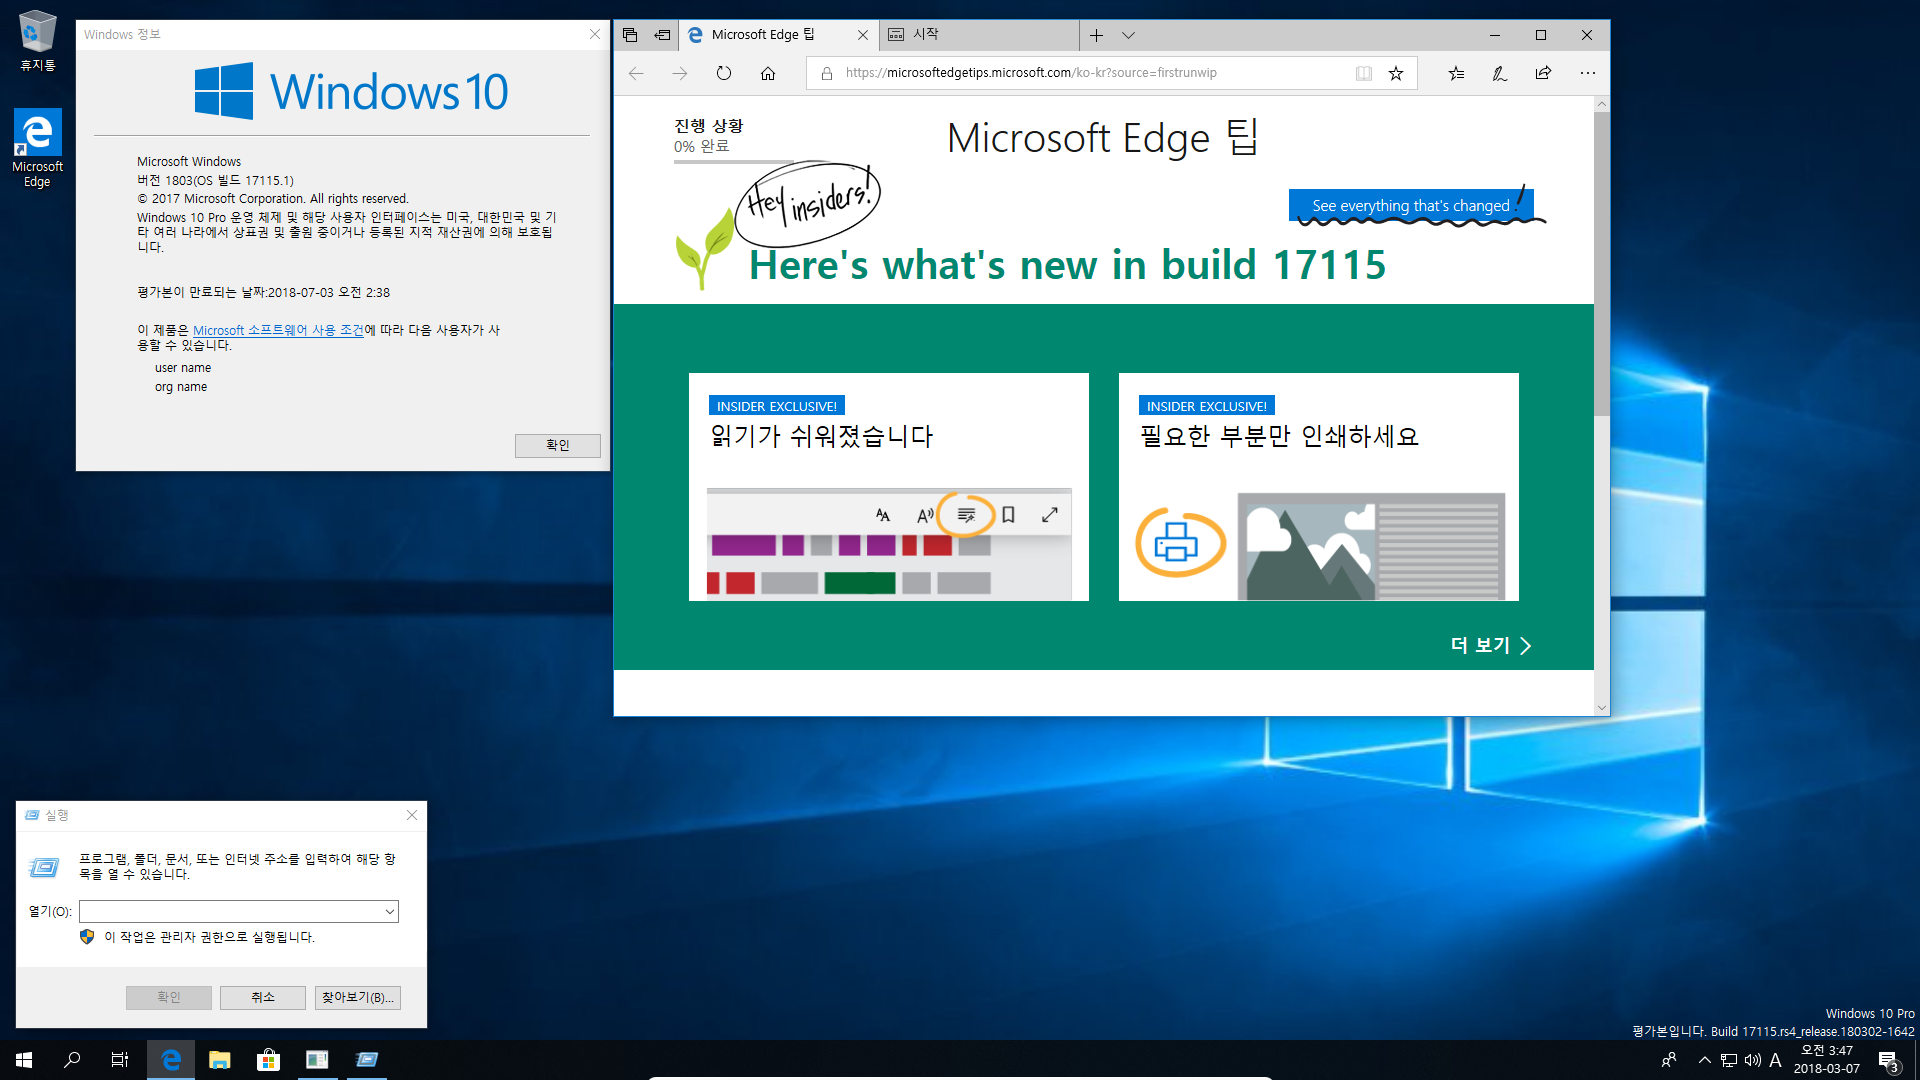The width and height of the screenshot is (1920, 1080).
Task: Click the 열기 input field
Action: tap(231, 911)
